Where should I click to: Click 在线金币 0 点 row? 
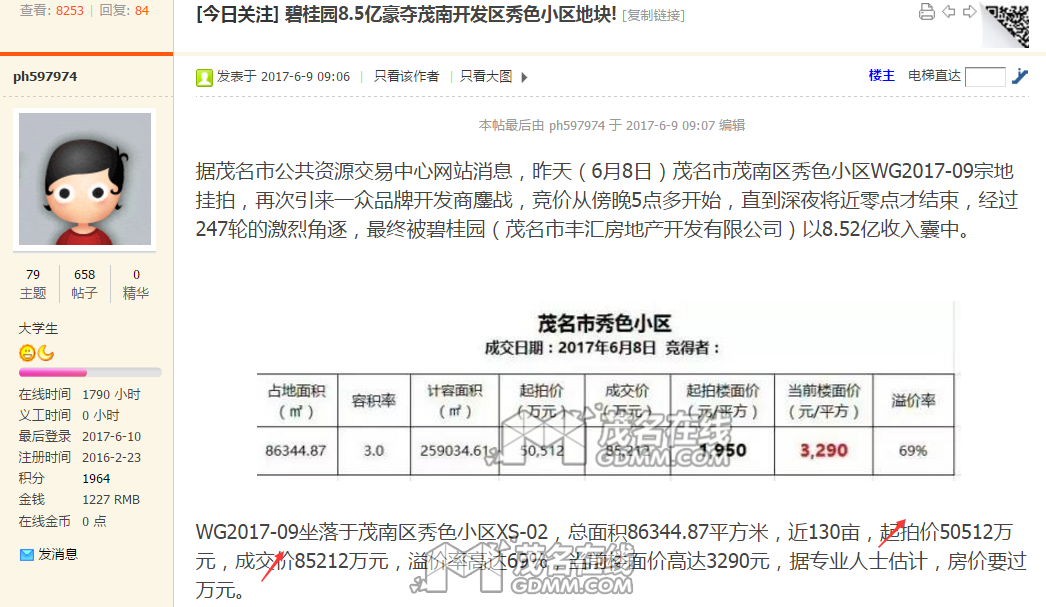tap(63, 521)
